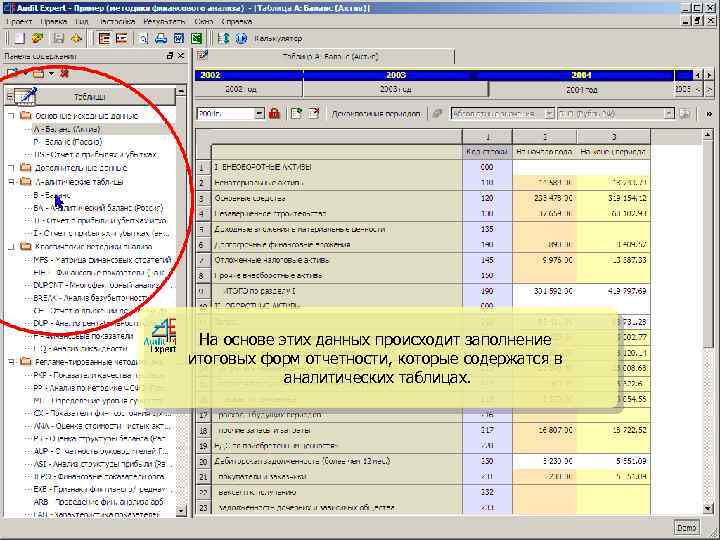Open the BREAK - Анализ безубыточности item
Viewport: 720px width, 540px height.
pyautogui.click(x=93, y=298)
